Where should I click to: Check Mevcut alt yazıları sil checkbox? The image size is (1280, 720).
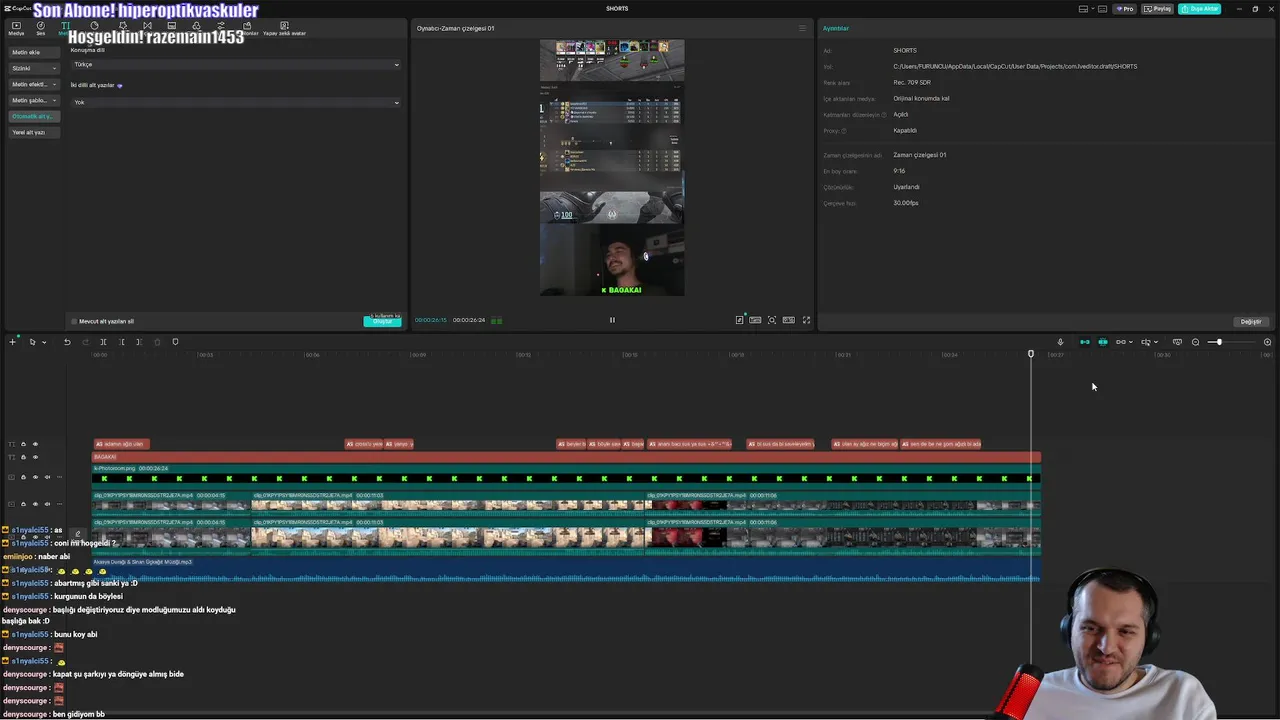pyautogui.click(x=74, y=322)
